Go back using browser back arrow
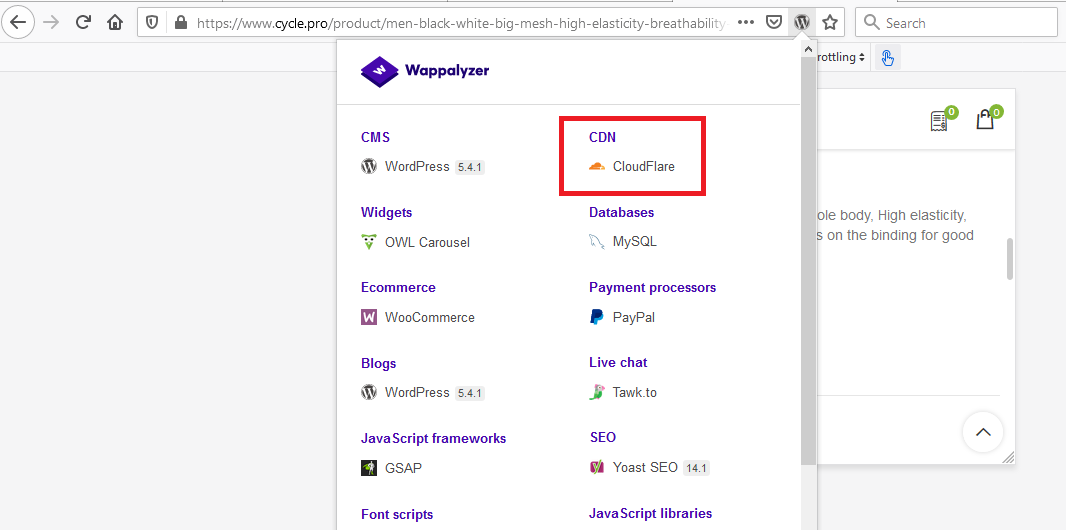The image size is (1066, 530). point(18,22)
